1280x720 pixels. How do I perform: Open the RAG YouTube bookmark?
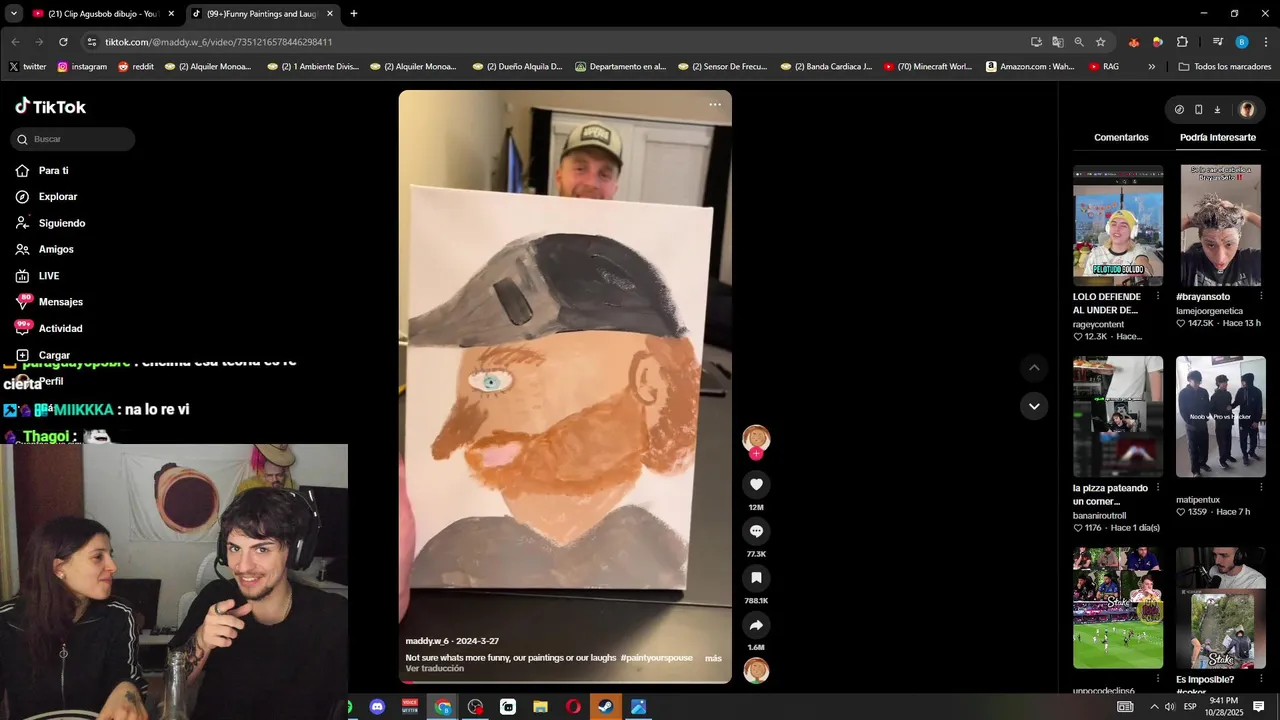(1104, 67)
